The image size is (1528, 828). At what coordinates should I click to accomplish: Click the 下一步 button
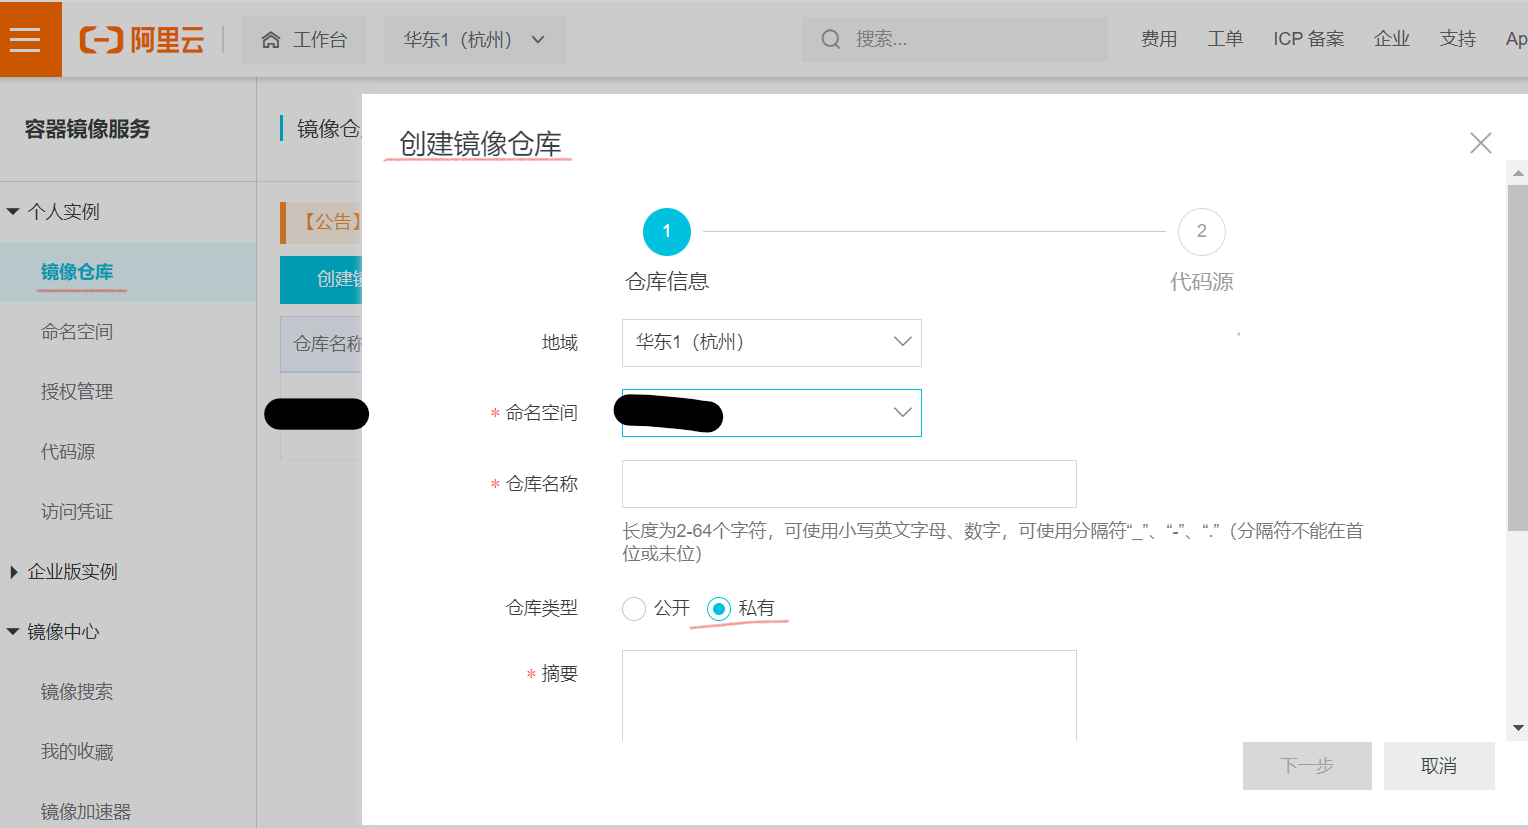pos(1306,766)
